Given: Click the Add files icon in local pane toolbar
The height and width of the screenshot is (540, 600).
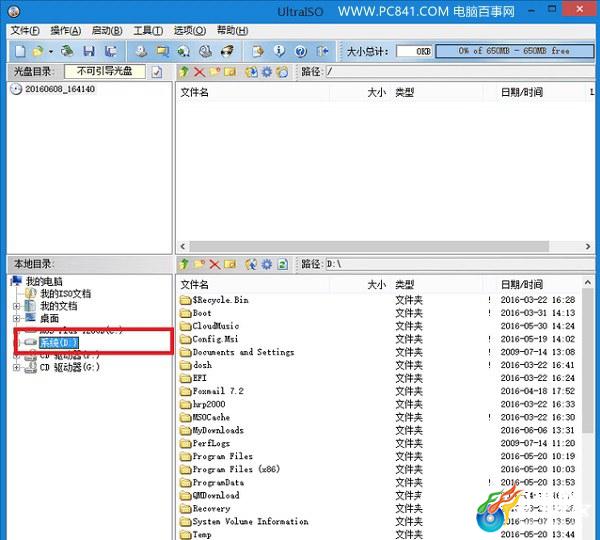Looking at the screenshot, I should coord(251,264).
